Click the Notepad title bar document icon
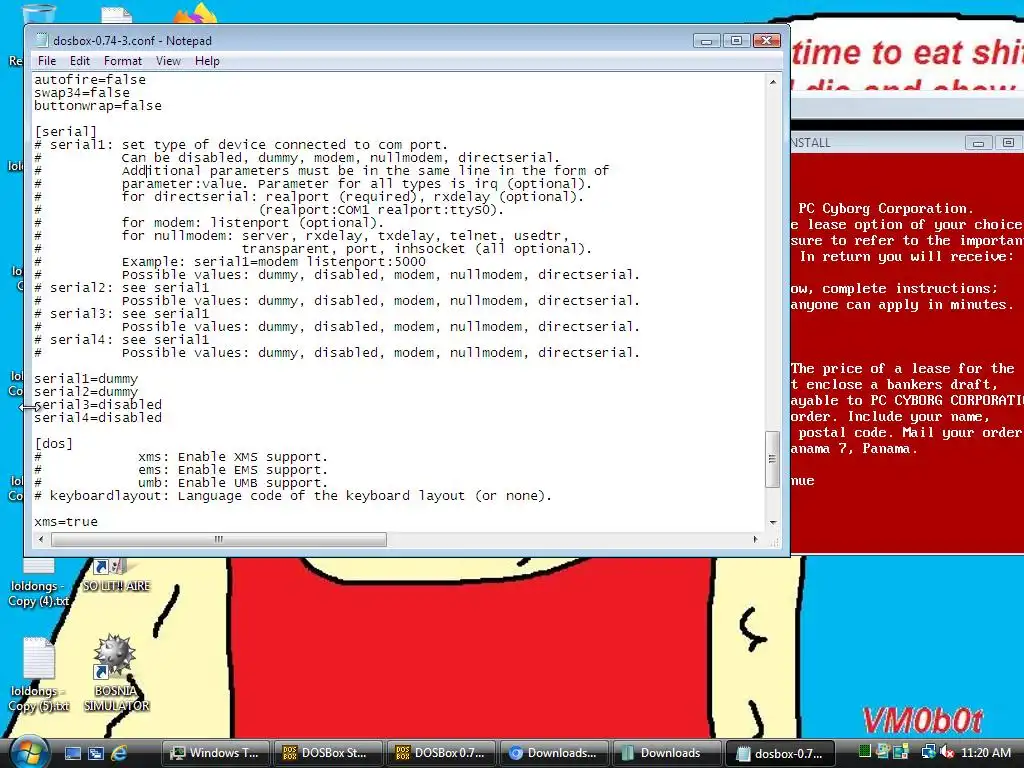The image size is (1024, 768). point(42,40)
